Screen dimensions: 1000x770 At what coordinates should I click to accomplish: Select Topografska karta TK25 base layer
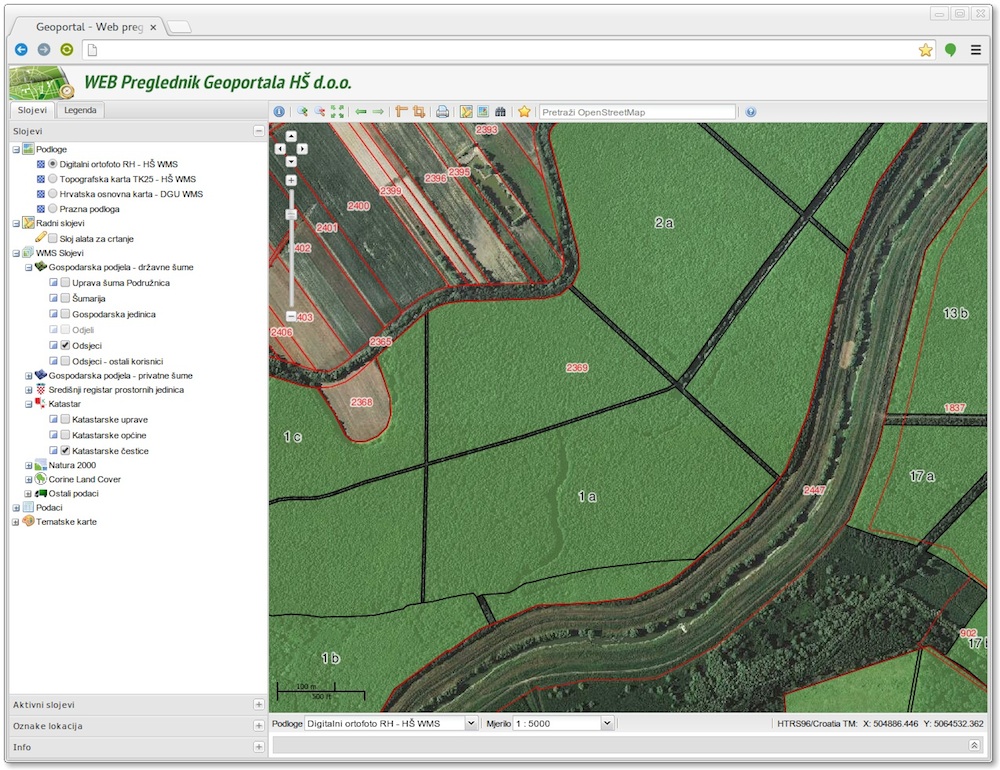(53, 178)
